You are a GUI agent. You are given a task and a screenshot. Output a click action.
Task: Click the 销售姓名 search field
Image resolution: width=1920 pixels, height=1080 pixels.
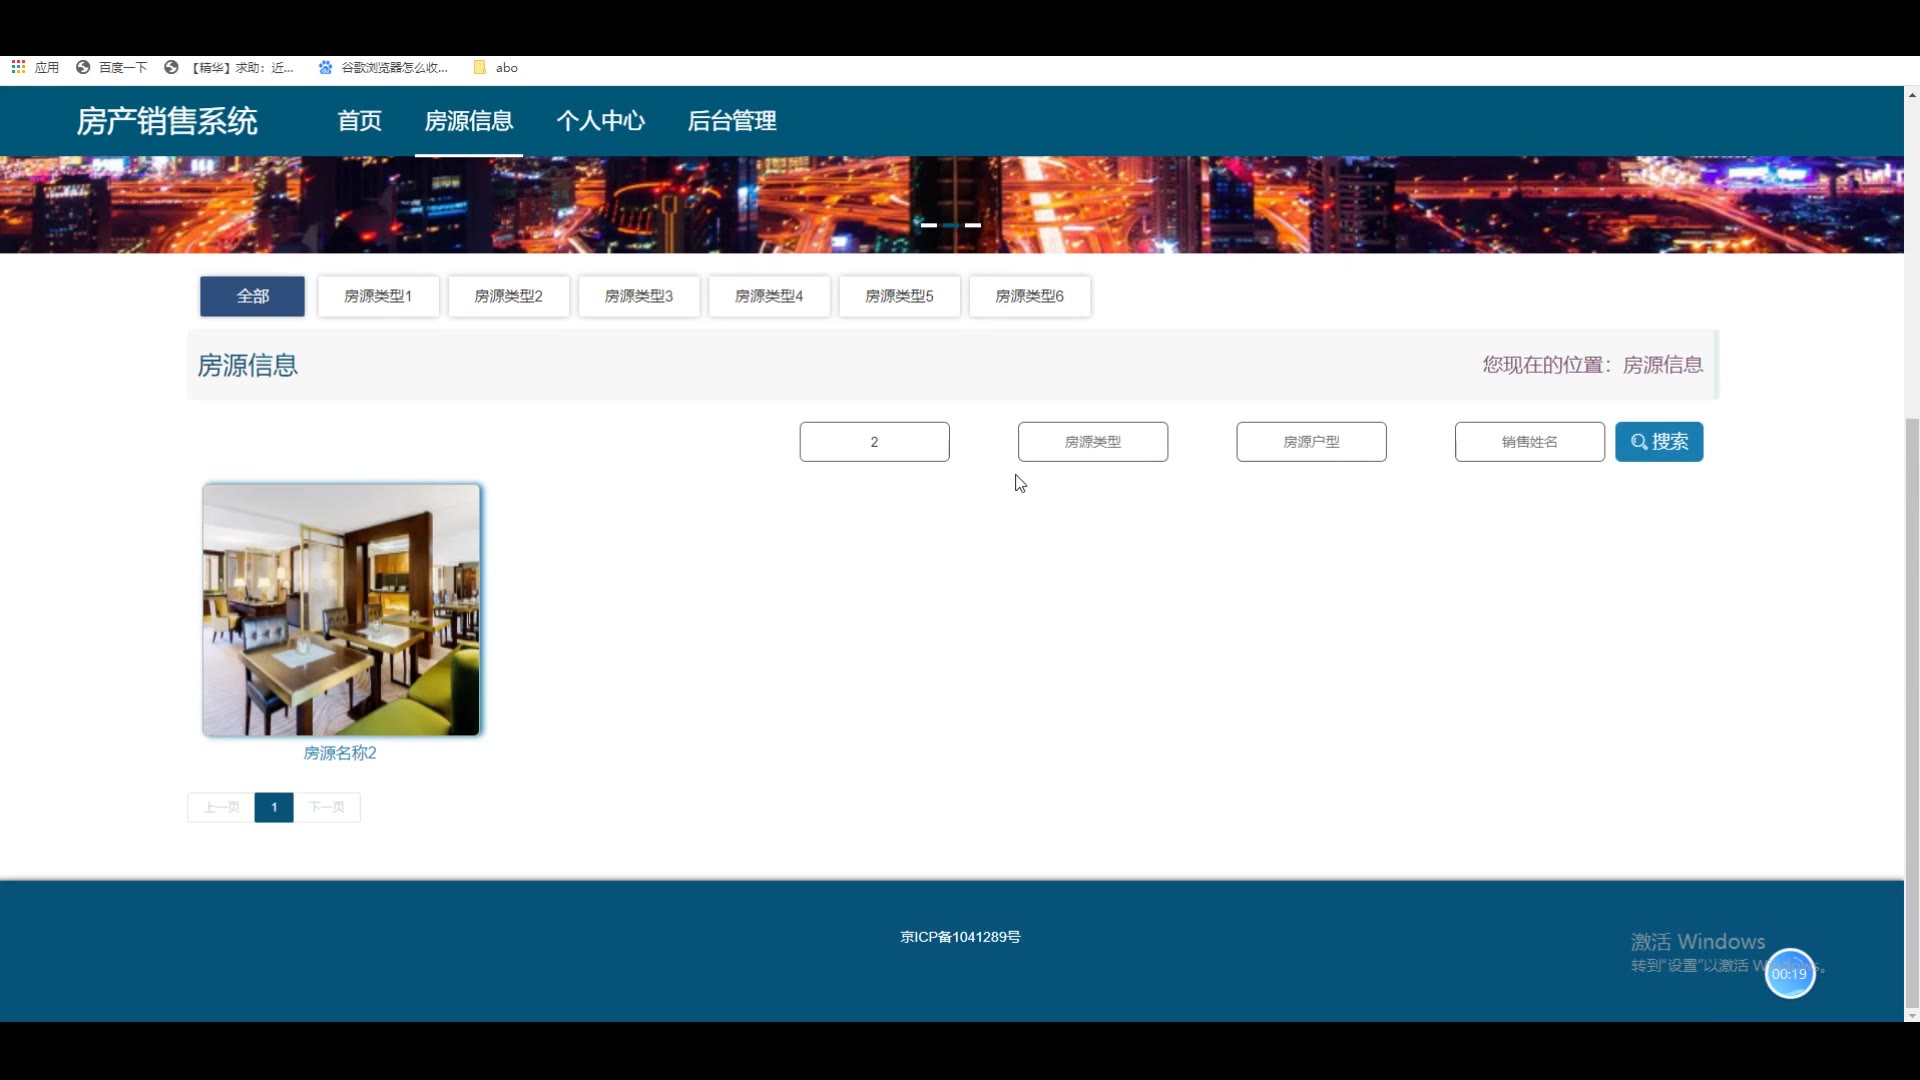(x=1529, y=441)
